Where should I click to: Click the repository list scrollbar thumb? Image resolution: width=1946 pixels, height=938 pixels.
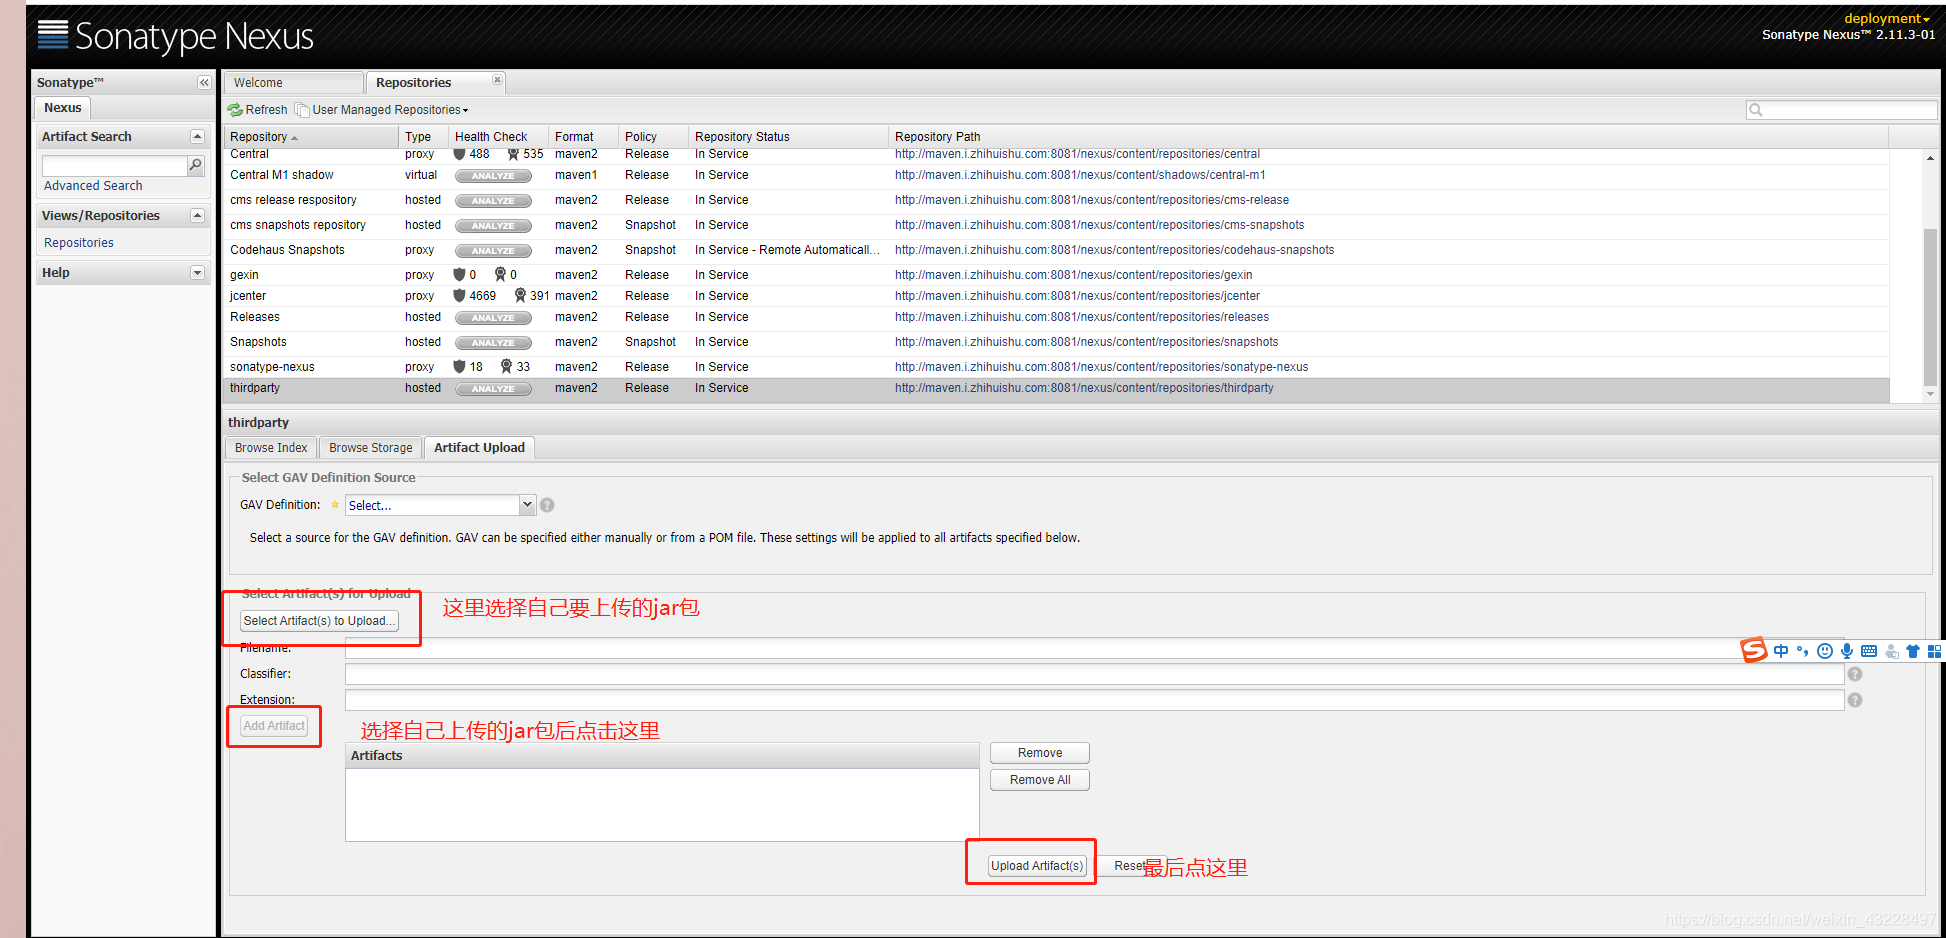point(1930,308)
